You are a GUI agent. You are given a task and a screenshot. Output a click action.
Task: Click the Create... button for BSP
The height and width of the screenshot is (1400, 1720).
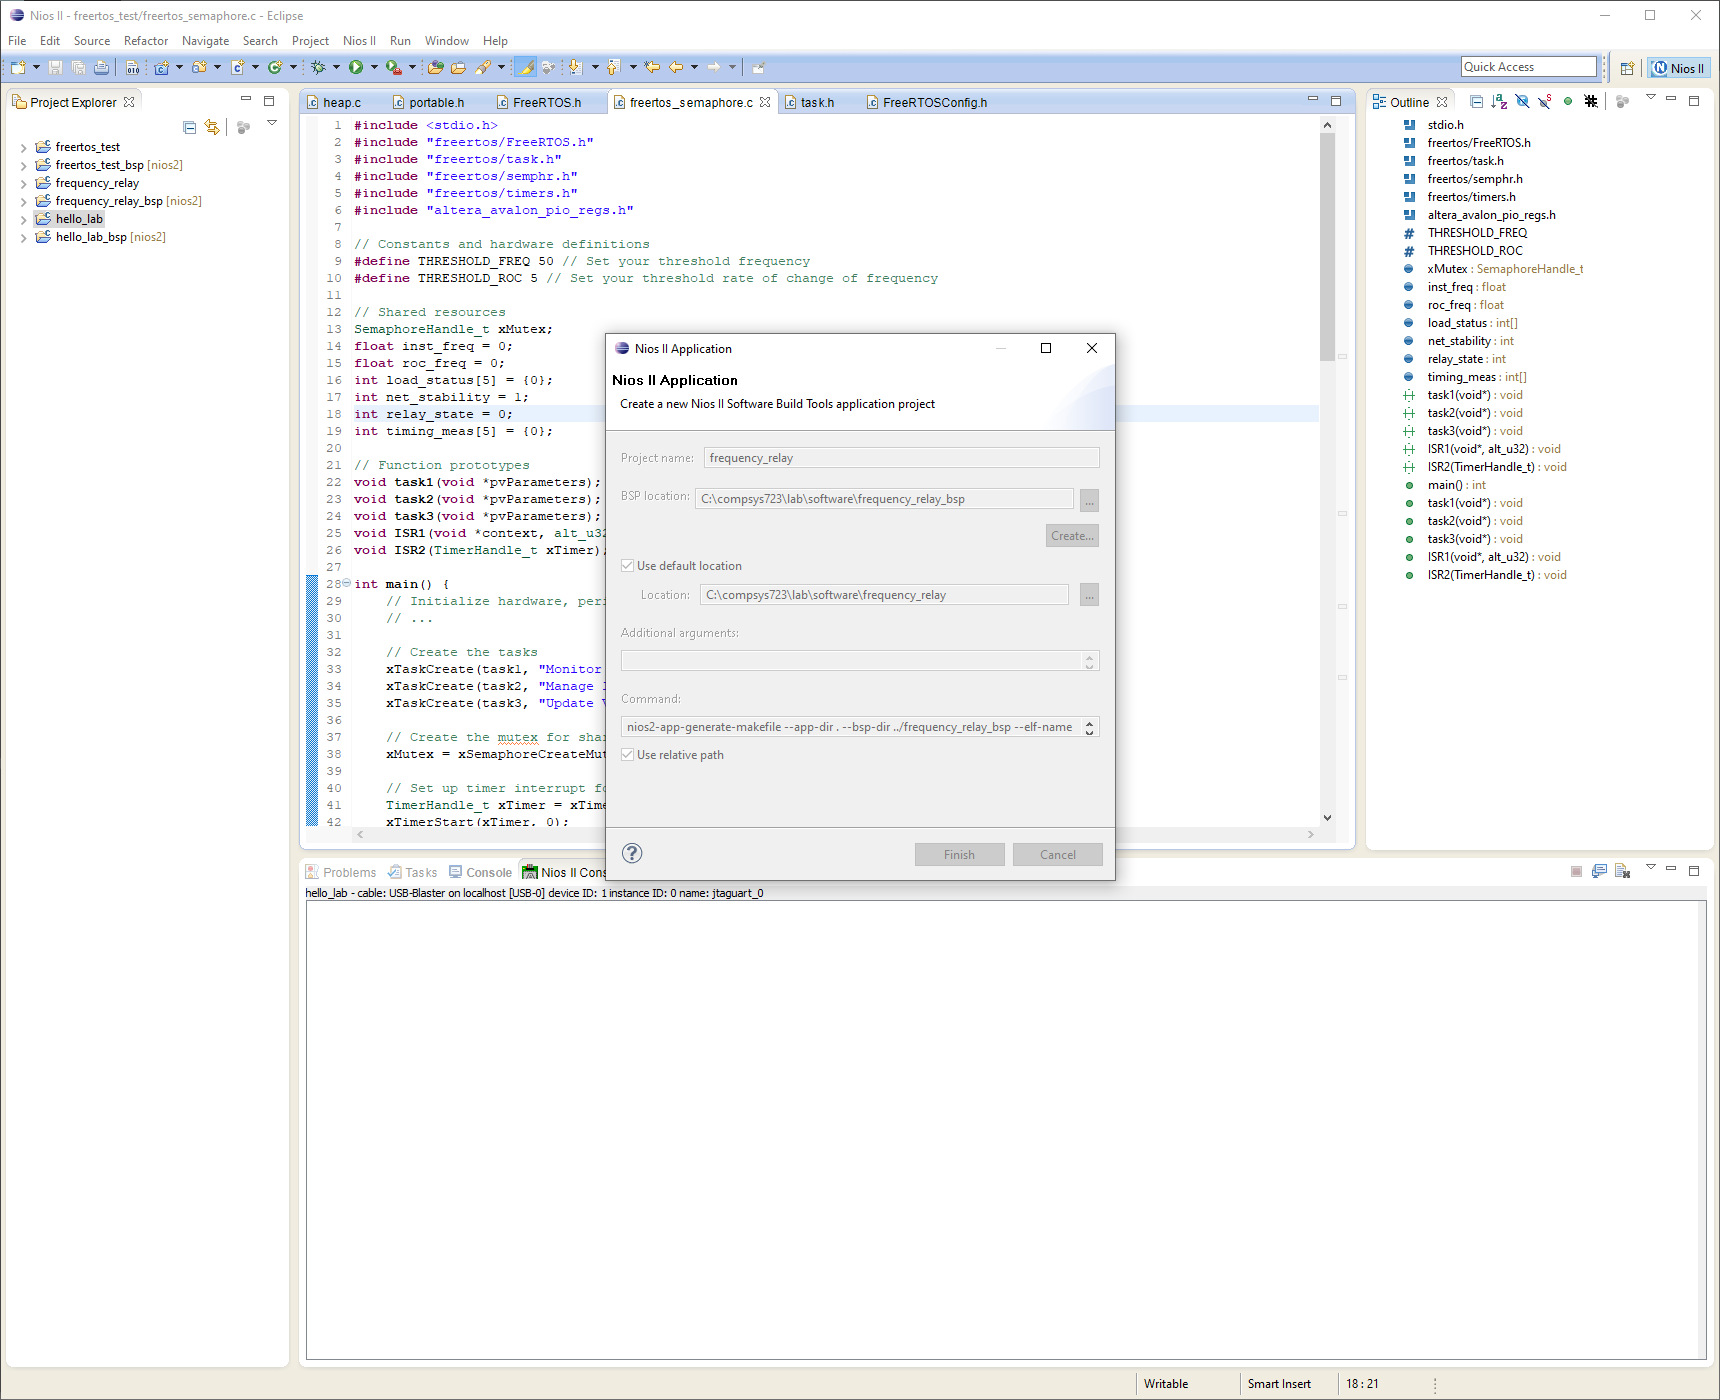tap(1072, 536)
